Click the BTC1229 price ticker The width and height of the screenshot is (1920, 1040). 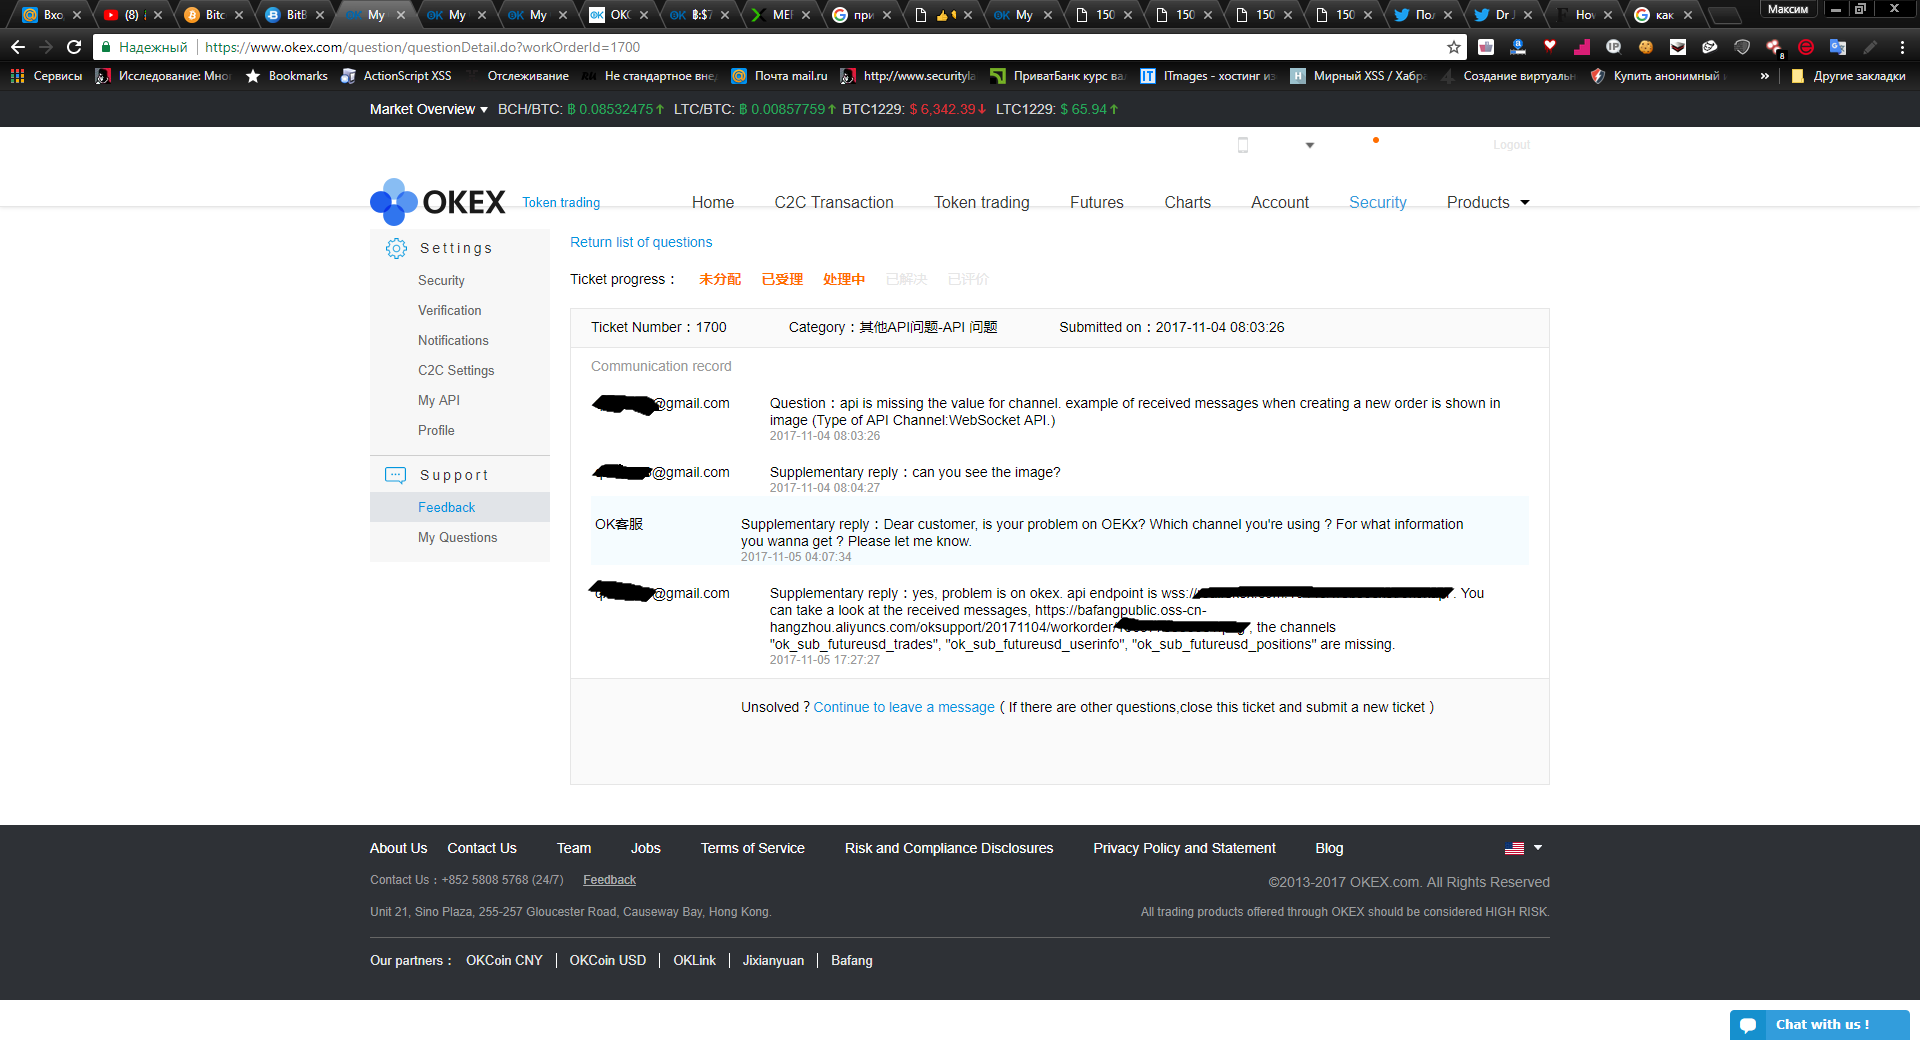click(914, 109)
